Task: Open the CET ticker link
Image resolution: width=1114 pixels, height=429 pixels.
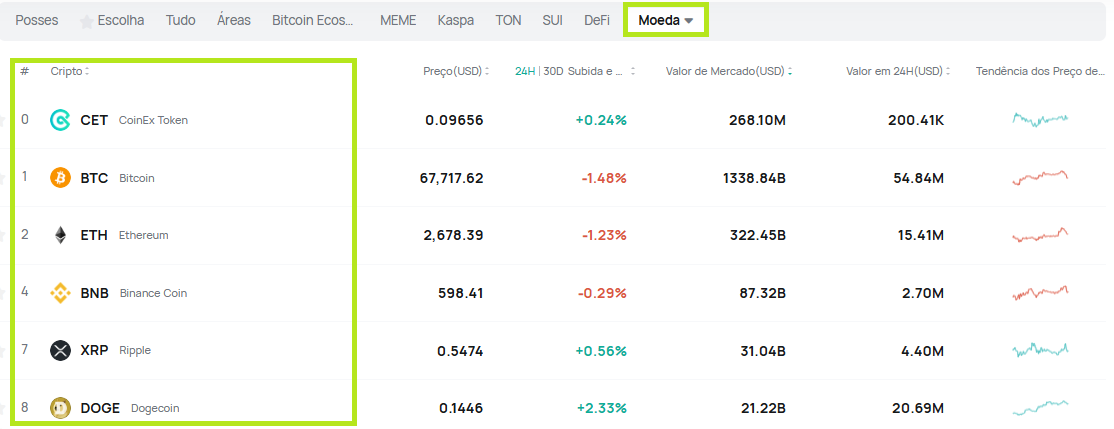Action: 94,120
